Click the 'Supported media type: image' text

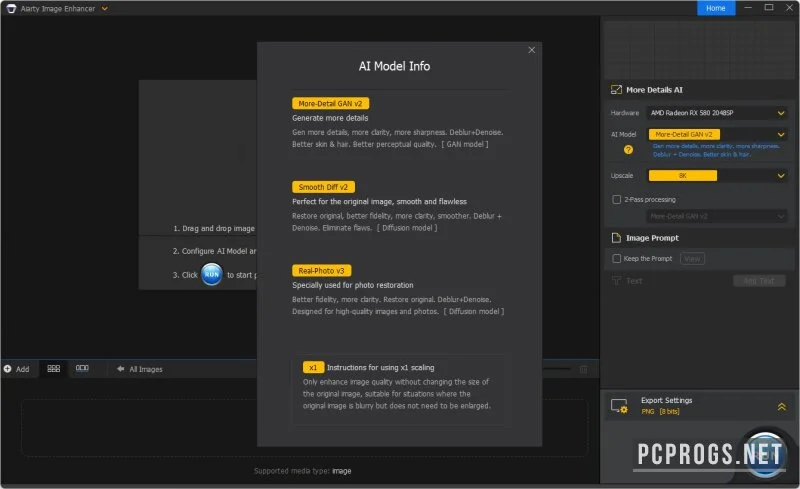coord(303,471)
